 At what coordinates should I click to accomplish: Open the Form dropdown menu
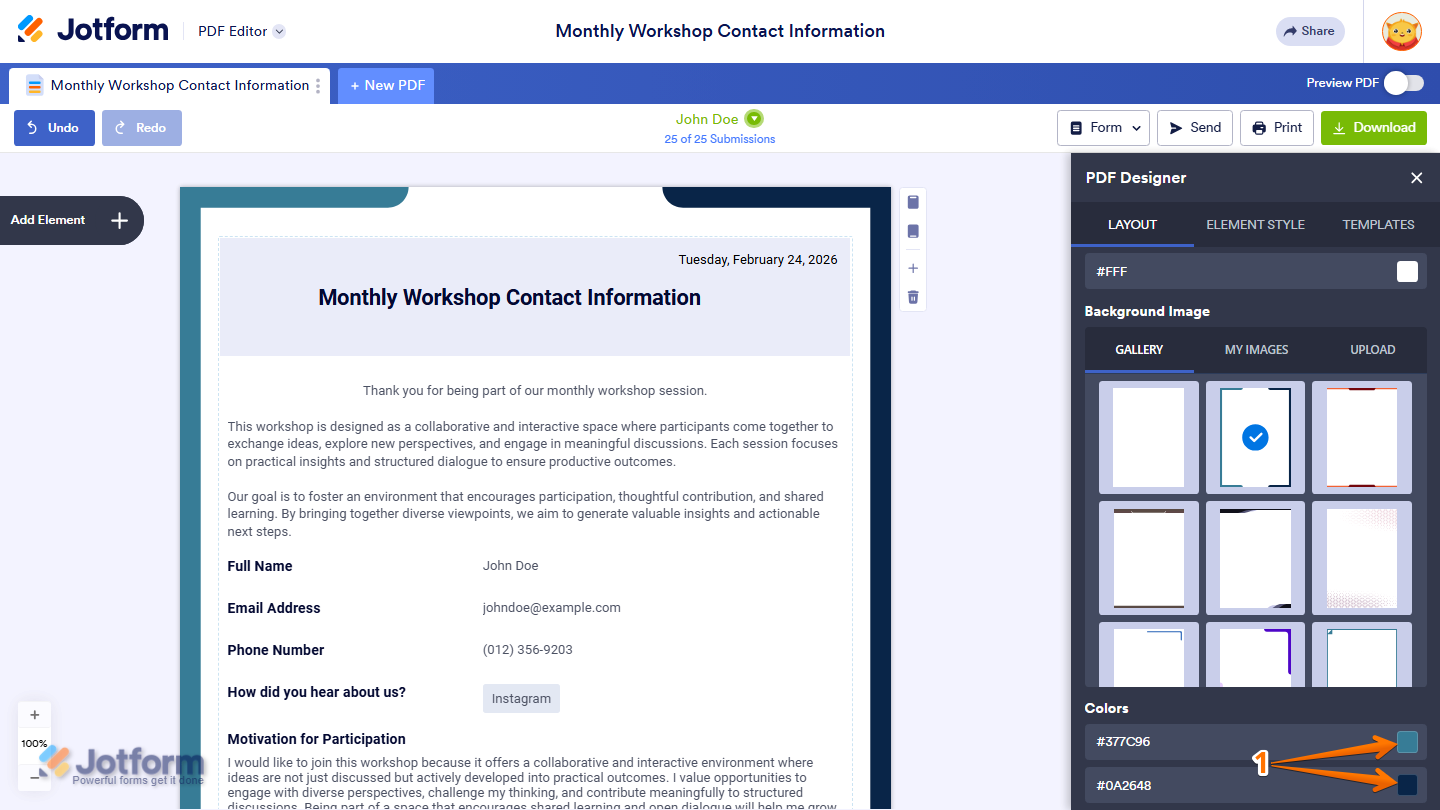point(1103,127)
